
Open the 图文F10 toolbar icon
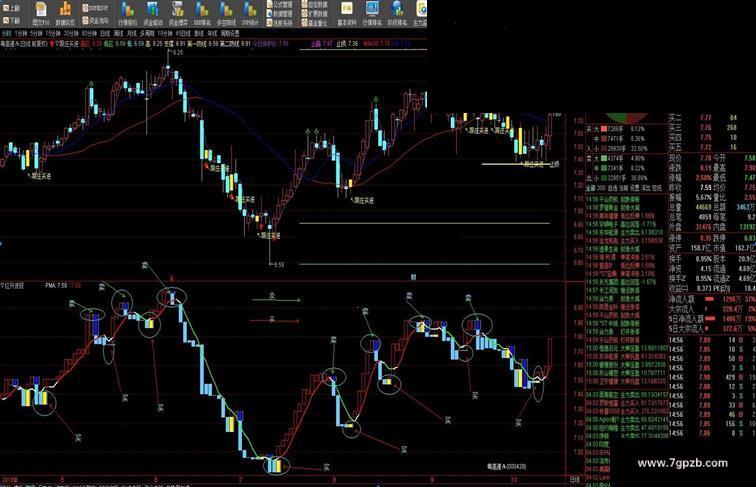coord(41,13)
